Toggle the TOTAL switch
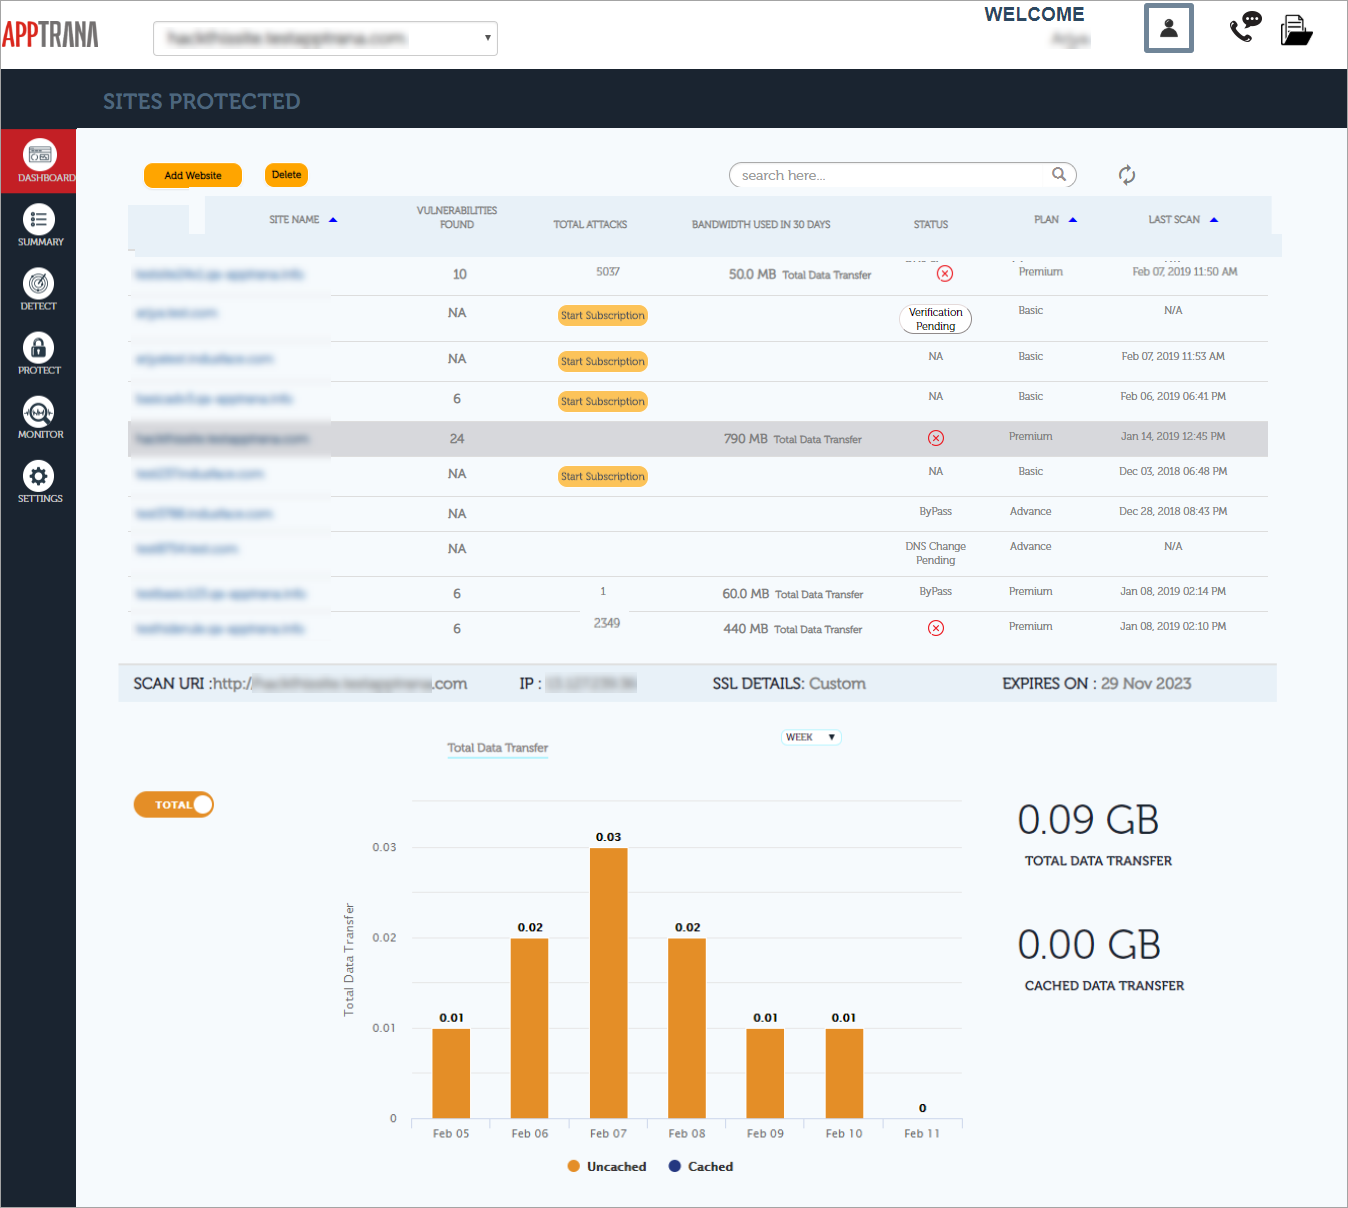The height and width of the screenshot is (1208, 1348). tap(174, 804)
